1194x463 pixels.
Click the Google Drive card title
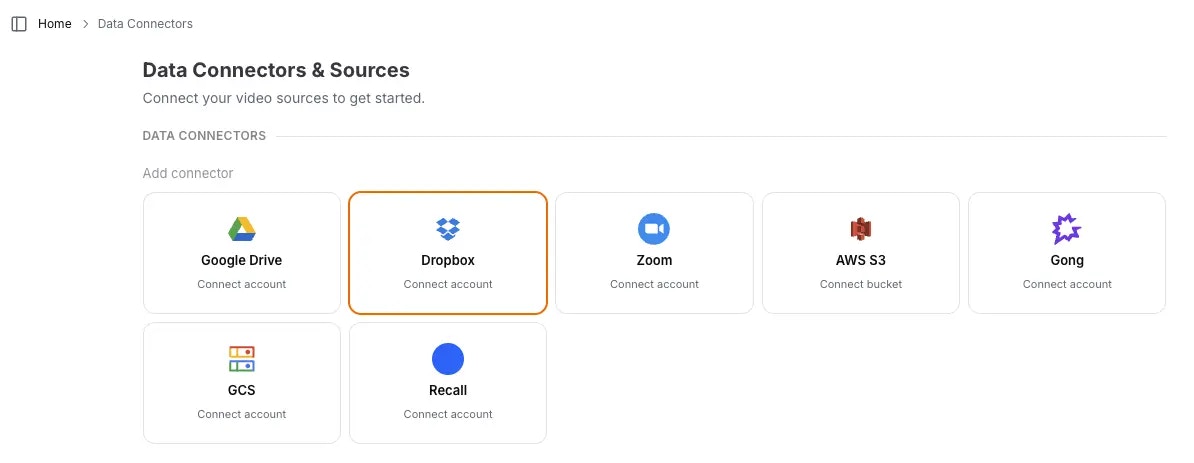(241, 260)
